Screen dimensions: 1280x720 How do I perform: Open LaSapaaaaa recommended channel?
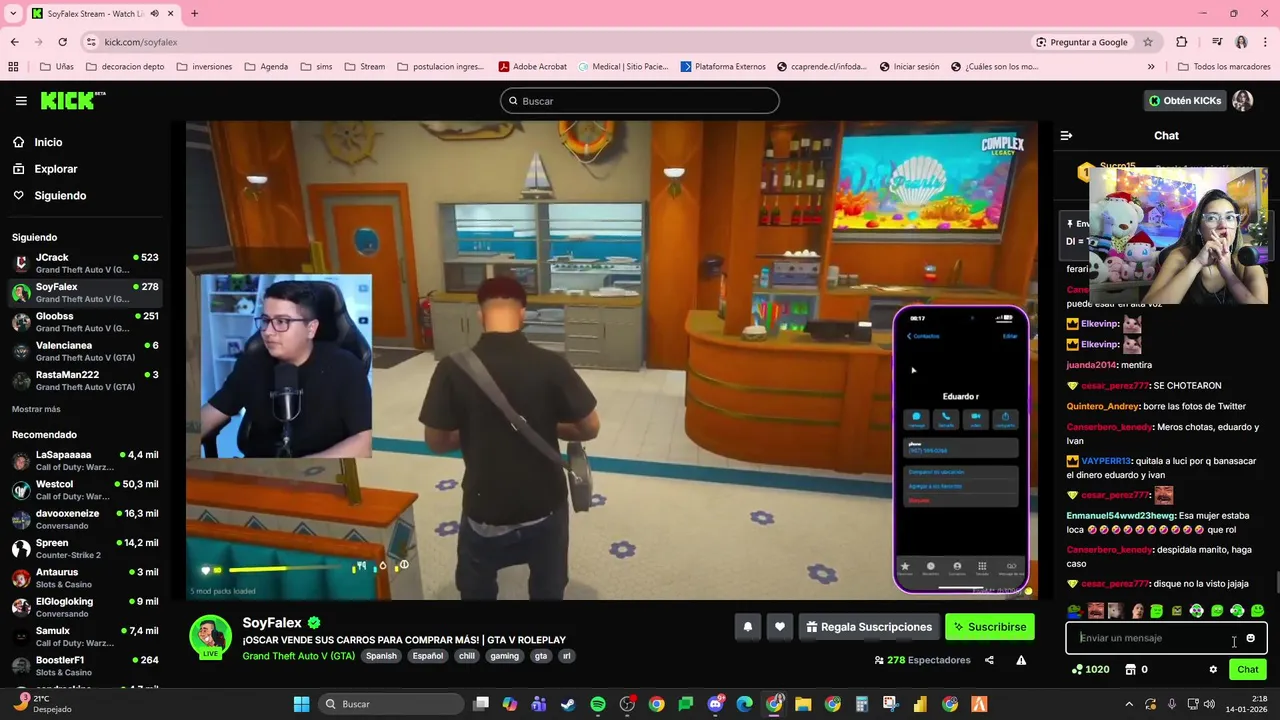coord(85,461)
